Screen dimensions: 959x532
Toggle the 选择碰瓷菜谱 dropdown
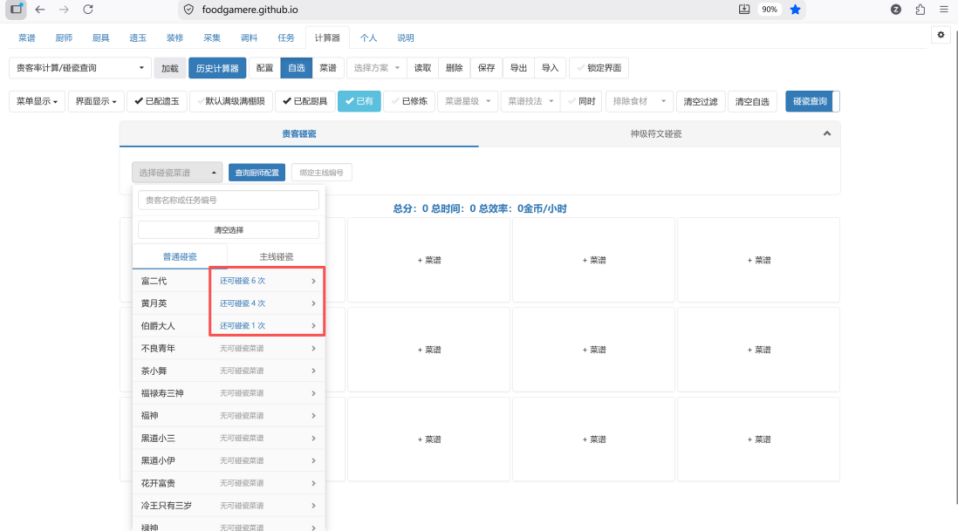point(177,173)
